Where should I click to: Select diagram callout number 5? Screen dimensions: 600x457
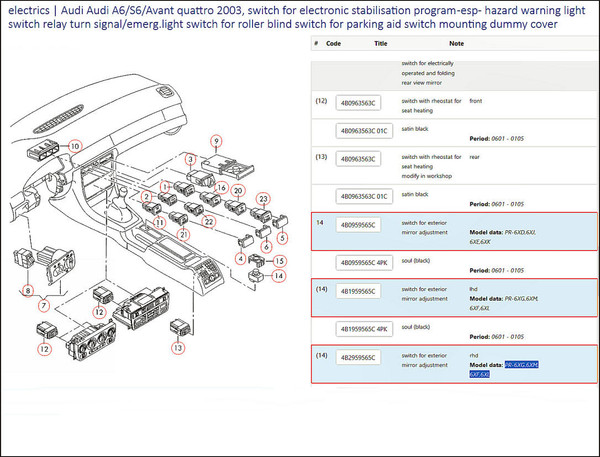(282, 237)
